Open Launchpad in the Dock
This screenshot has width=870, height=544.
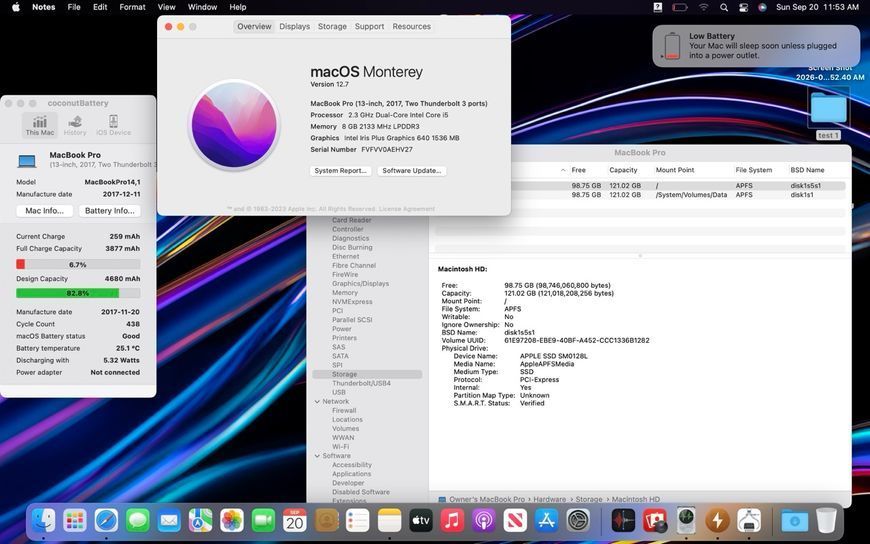(x=75, y=521)
